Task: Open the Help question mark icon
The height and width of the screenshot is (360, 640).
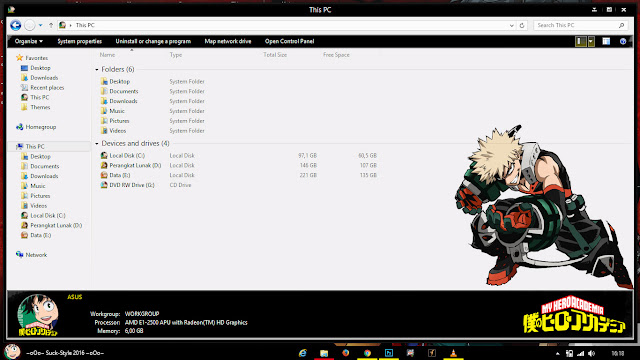Action: (623, 41)
